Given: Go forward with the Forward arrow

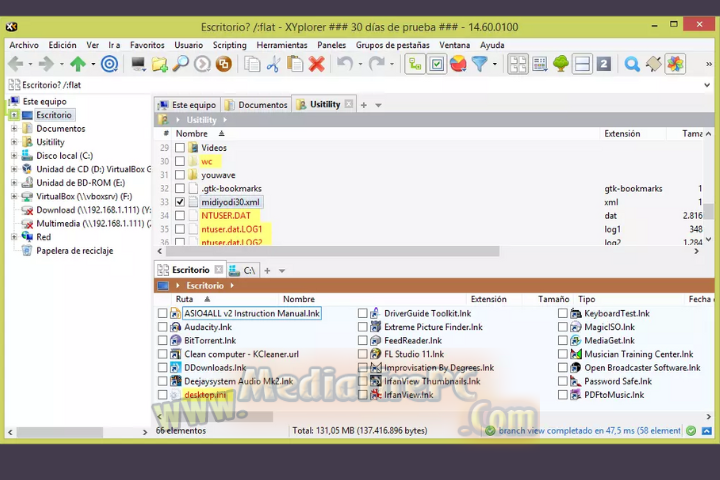Looking at the screenshot, I should pos(46,64).
